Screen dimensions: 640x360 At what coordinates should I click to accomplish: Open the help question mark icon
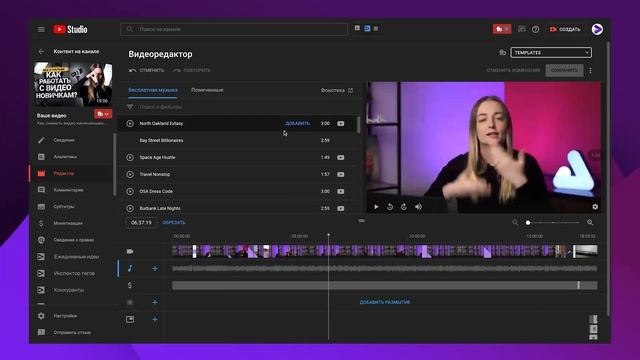536,29
